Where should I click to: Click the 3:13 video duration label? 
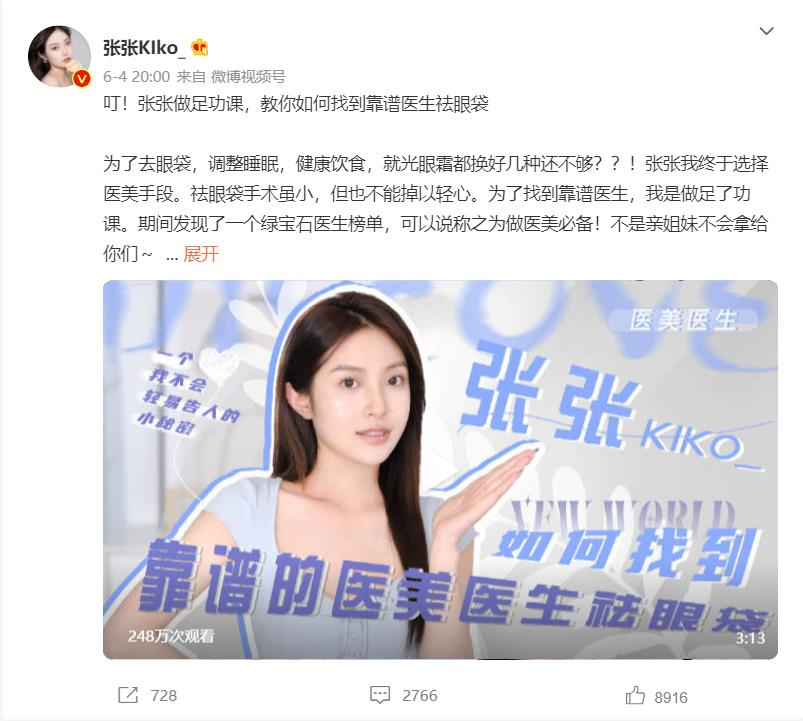pos(750,638)
